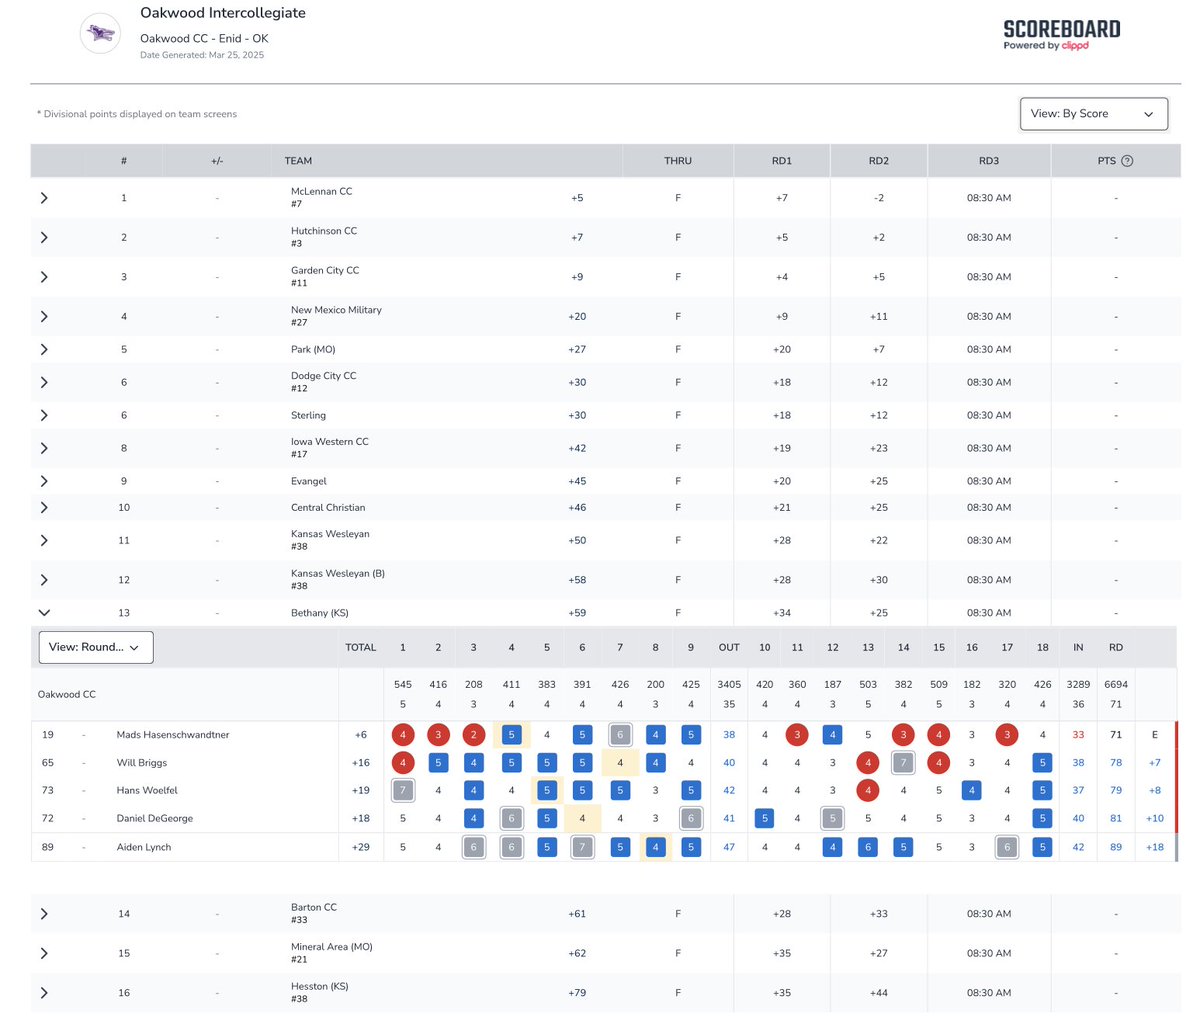Select player Mads Hasenschwandtner
The height and width of the screenshot is (1017, 1200).
[173, 735]
